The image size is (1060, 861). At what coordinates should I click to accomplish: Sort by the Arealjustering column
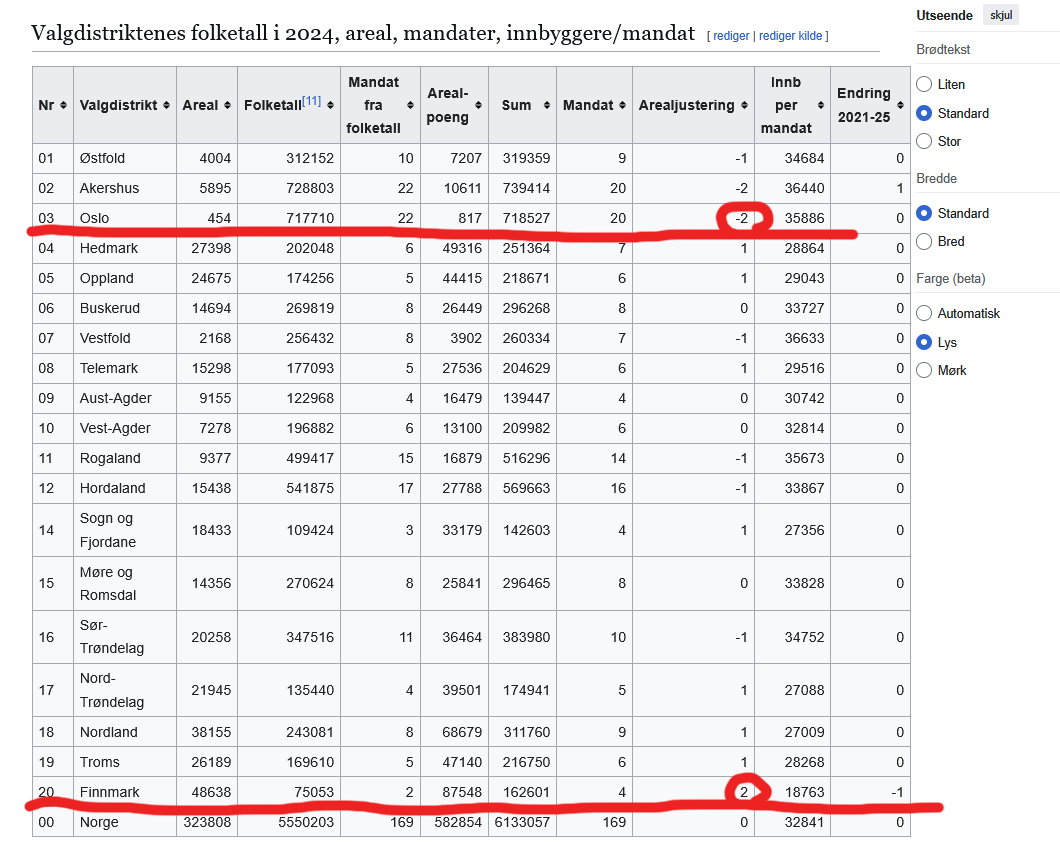click(x=743, y=105)
